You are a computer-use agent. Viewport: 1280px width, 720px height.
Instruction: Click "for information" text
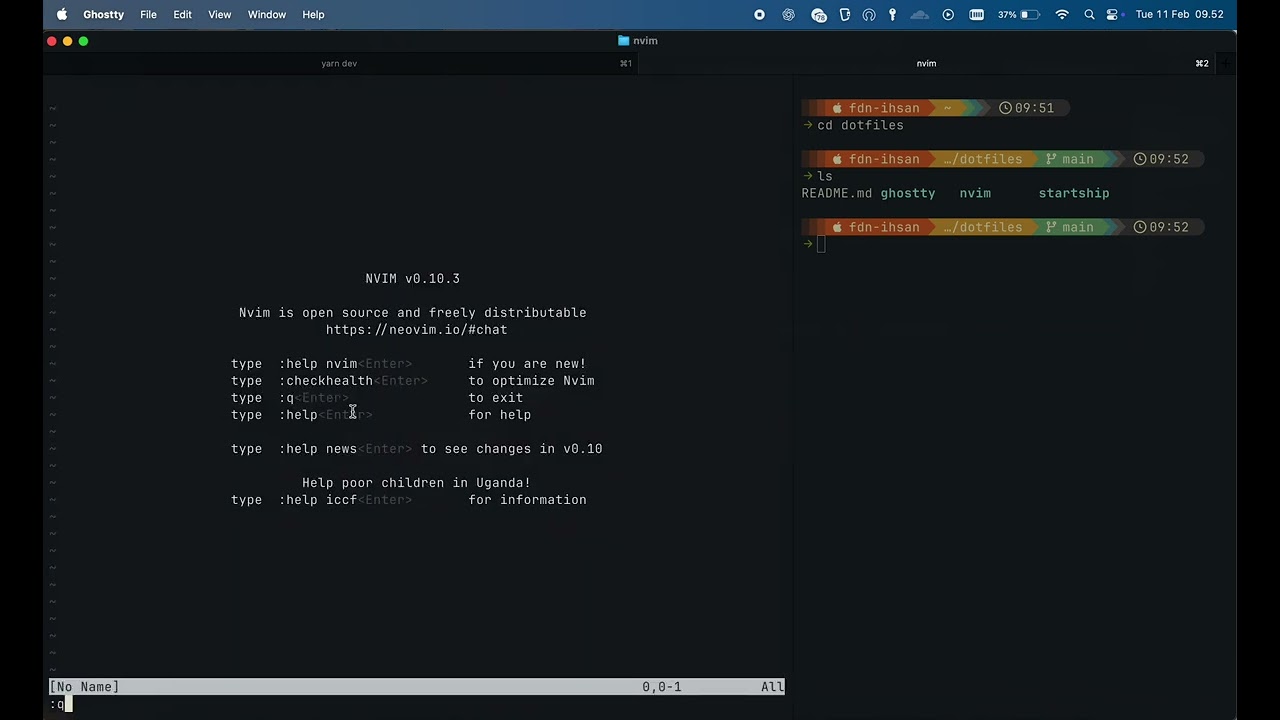click(x=527, y=500)
